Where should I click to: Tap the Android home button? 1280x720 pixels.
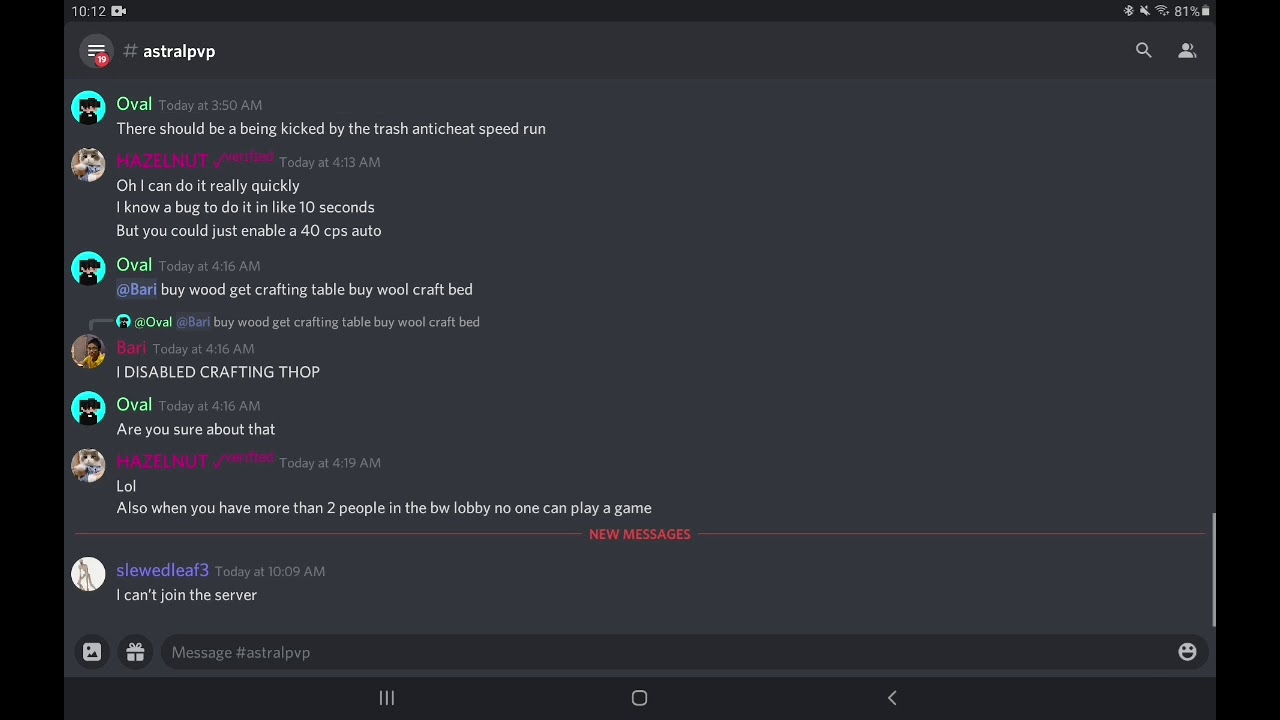639,698
